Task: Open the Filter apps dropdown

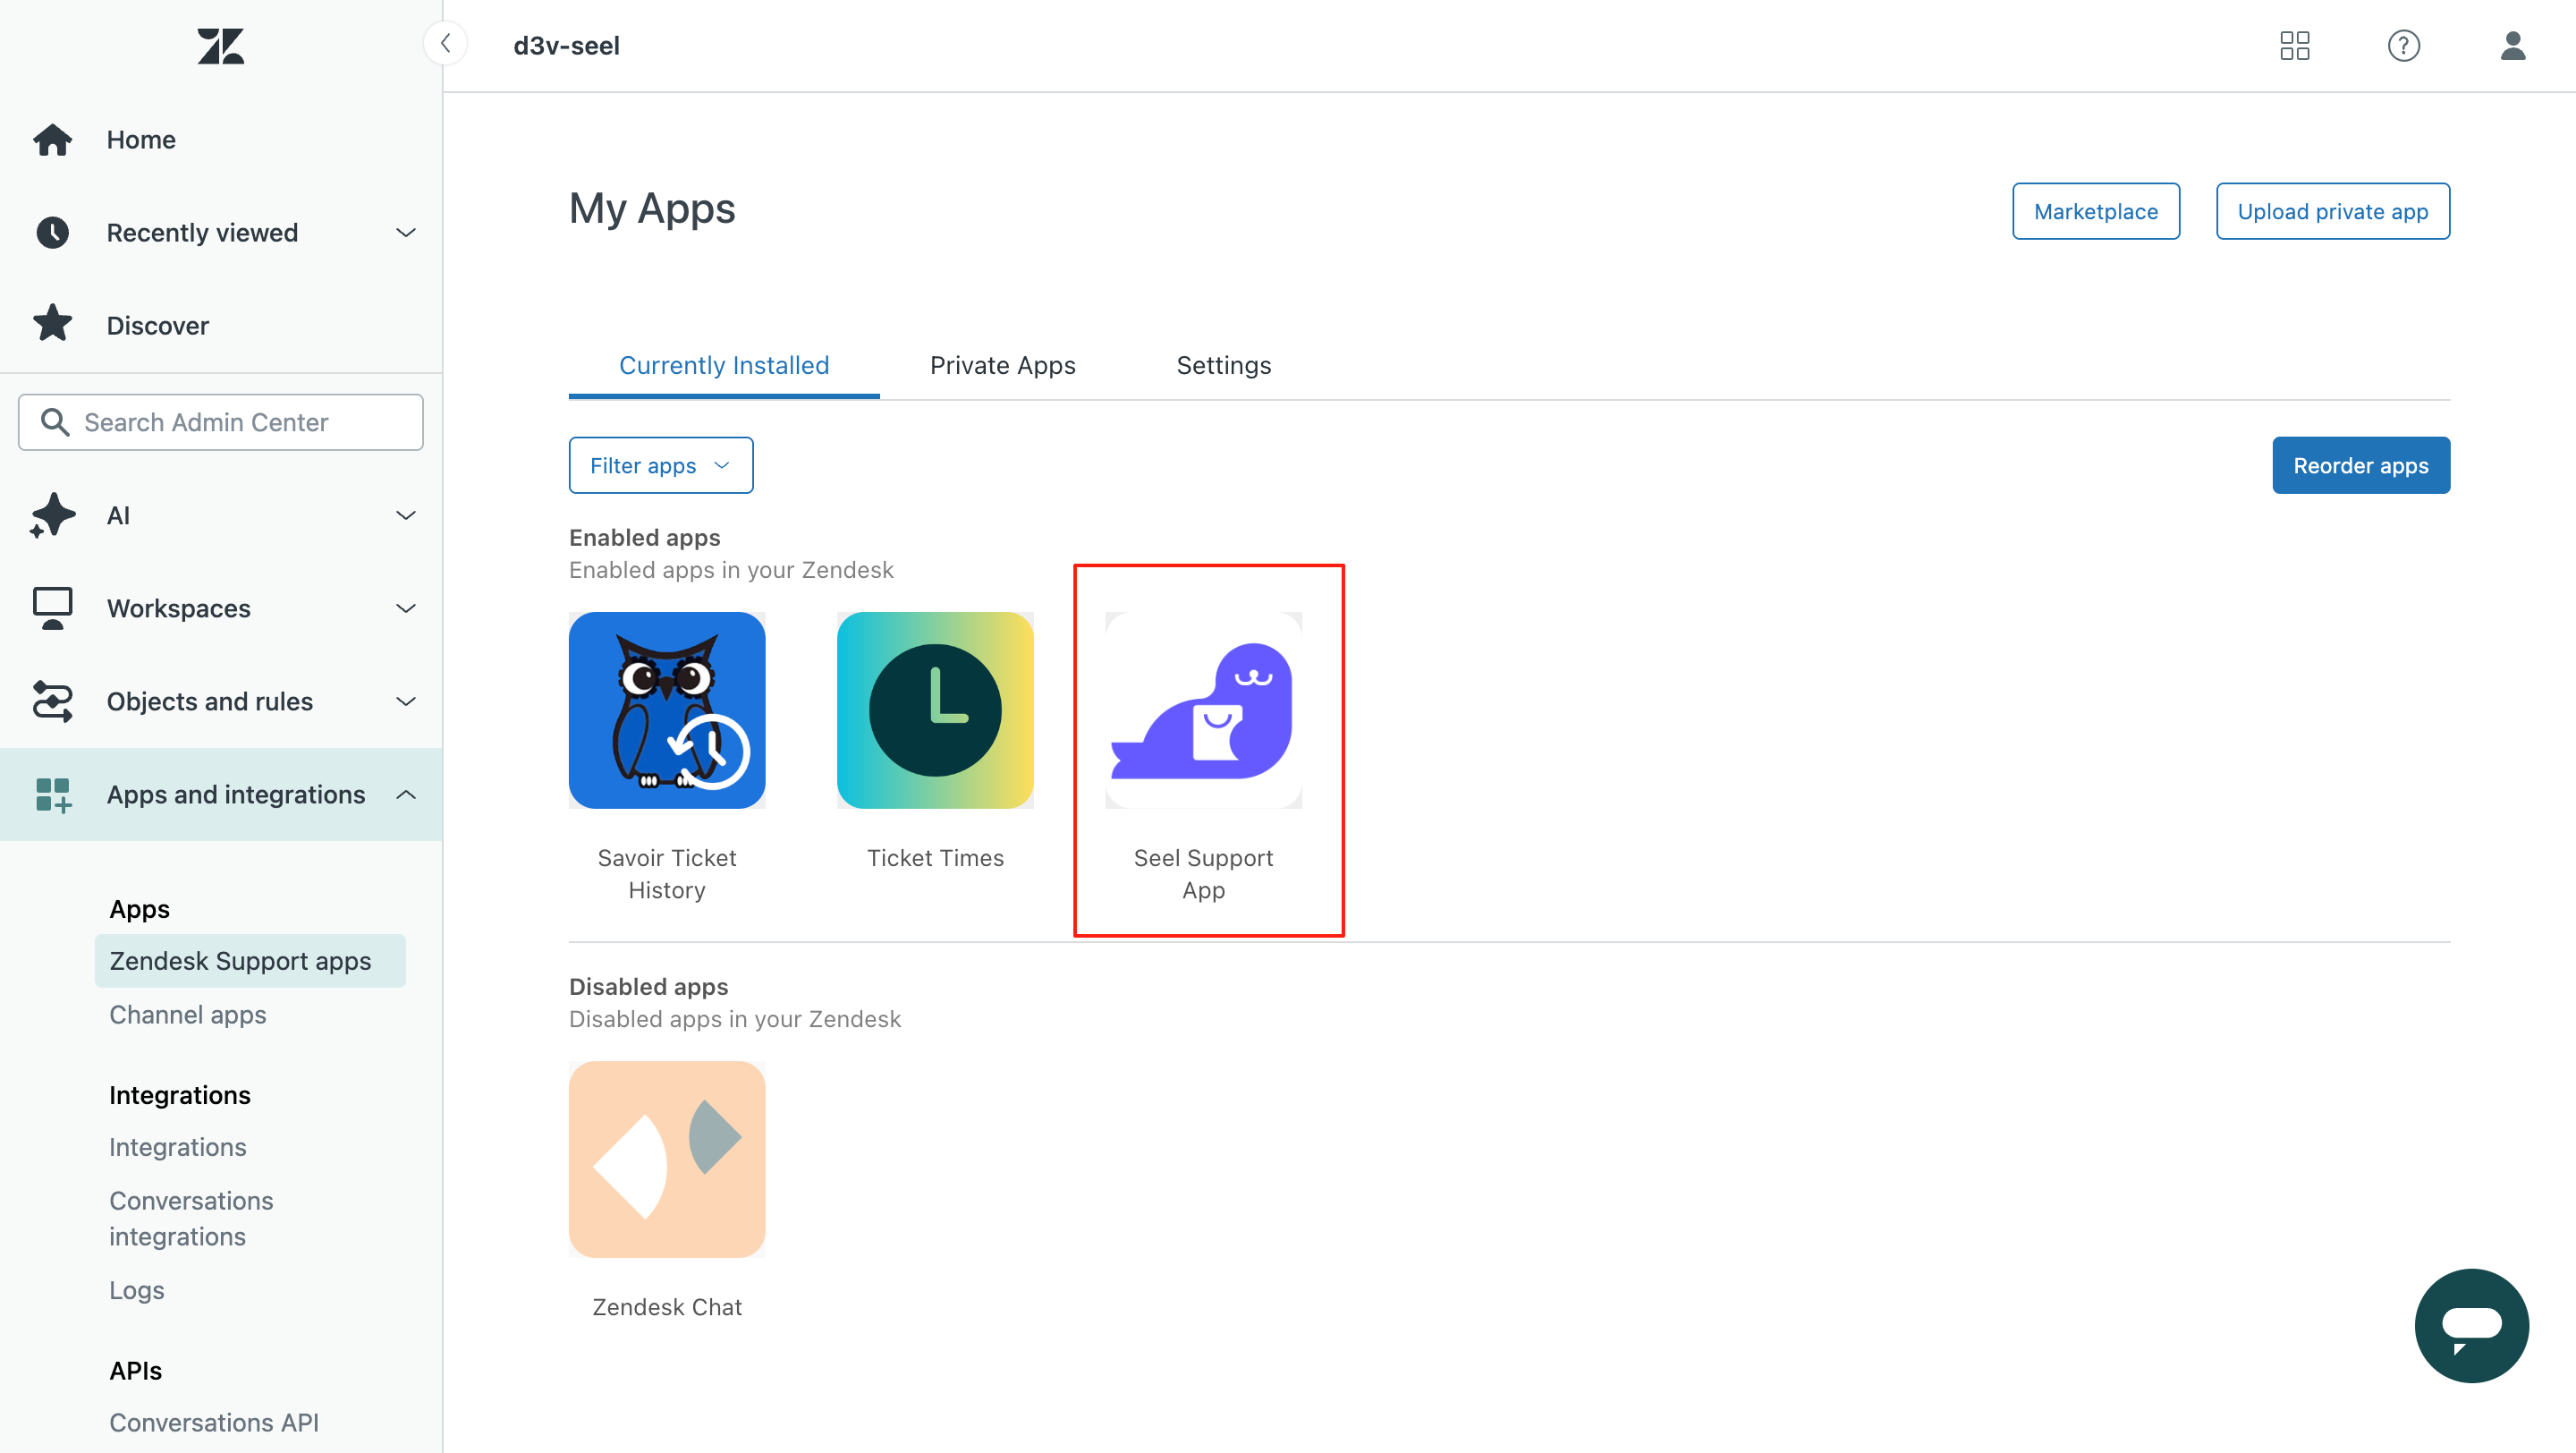Action: [x=660, y=465]
